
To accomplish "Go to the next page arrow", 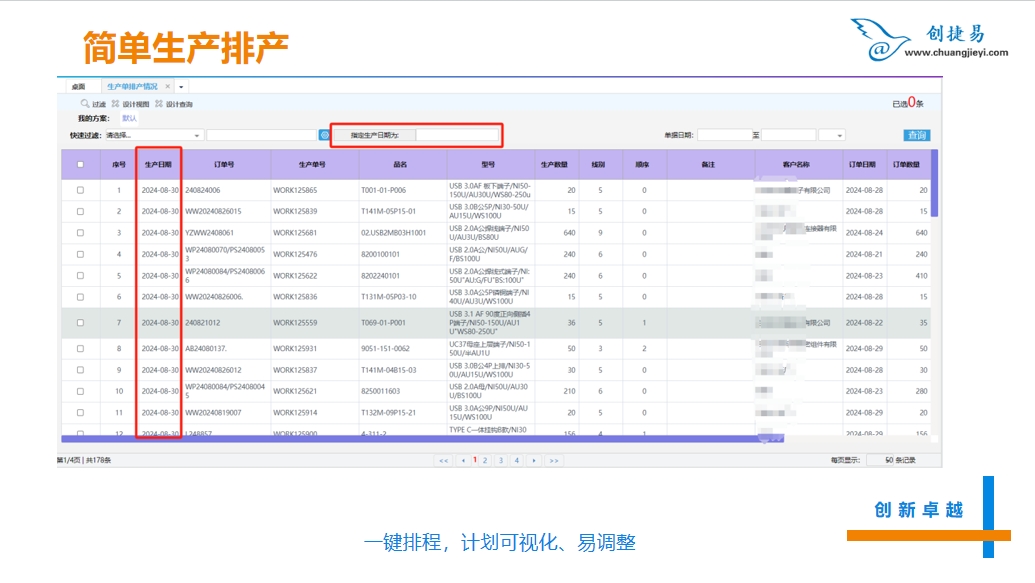I will tap(534, 461).
